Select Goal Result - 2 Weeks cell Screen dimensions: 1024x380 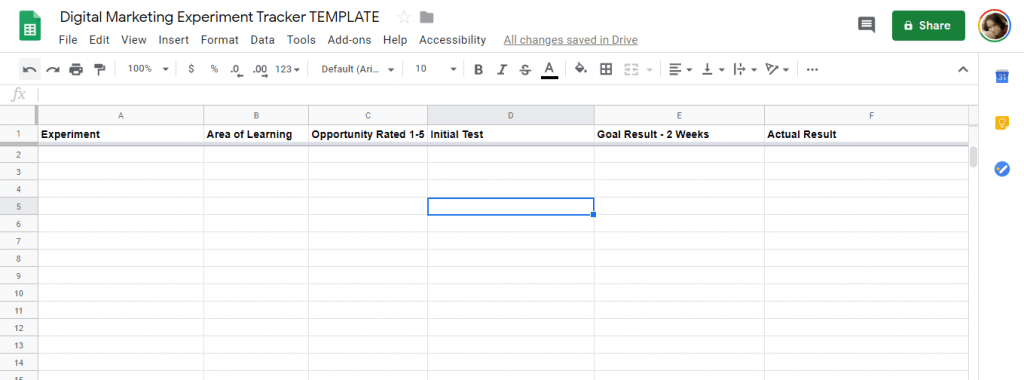pyautogui.click(x=679, y=135)
